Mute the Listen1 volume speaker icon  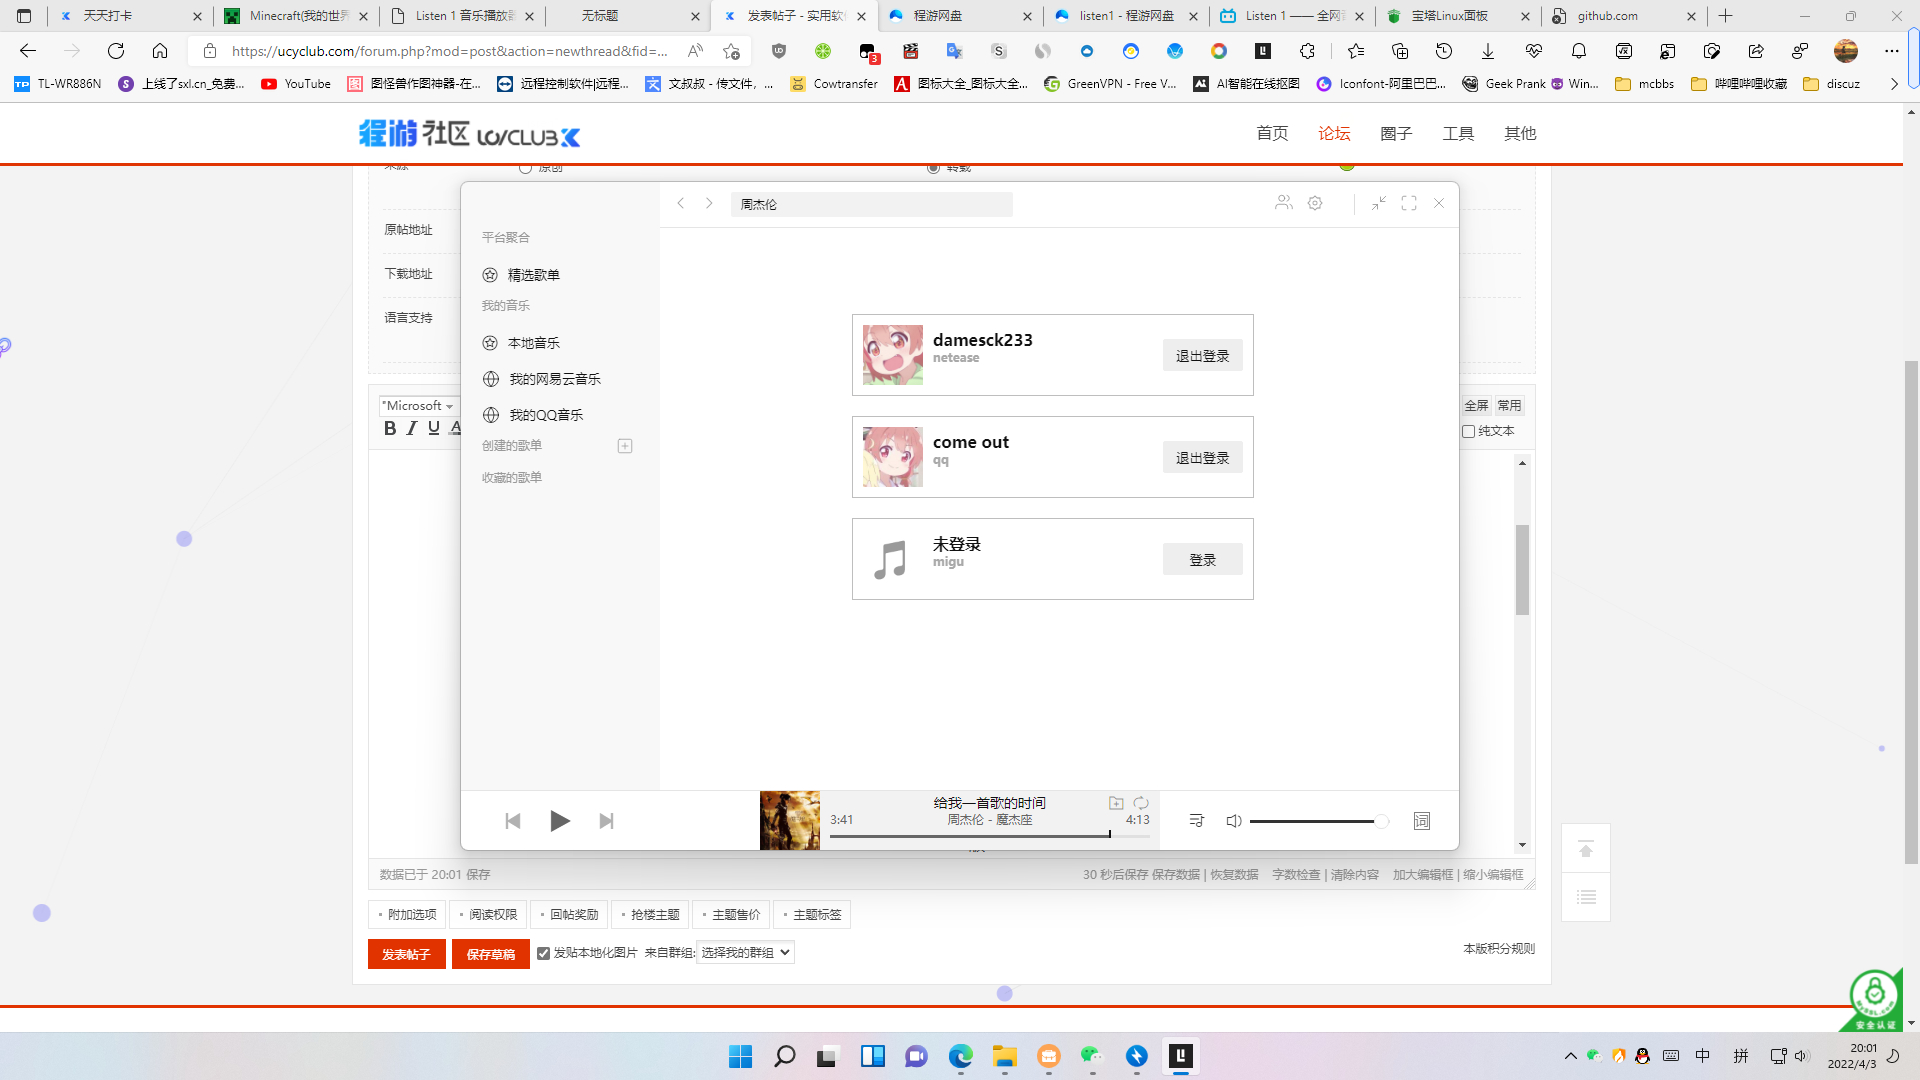(x=1234, y=821)
